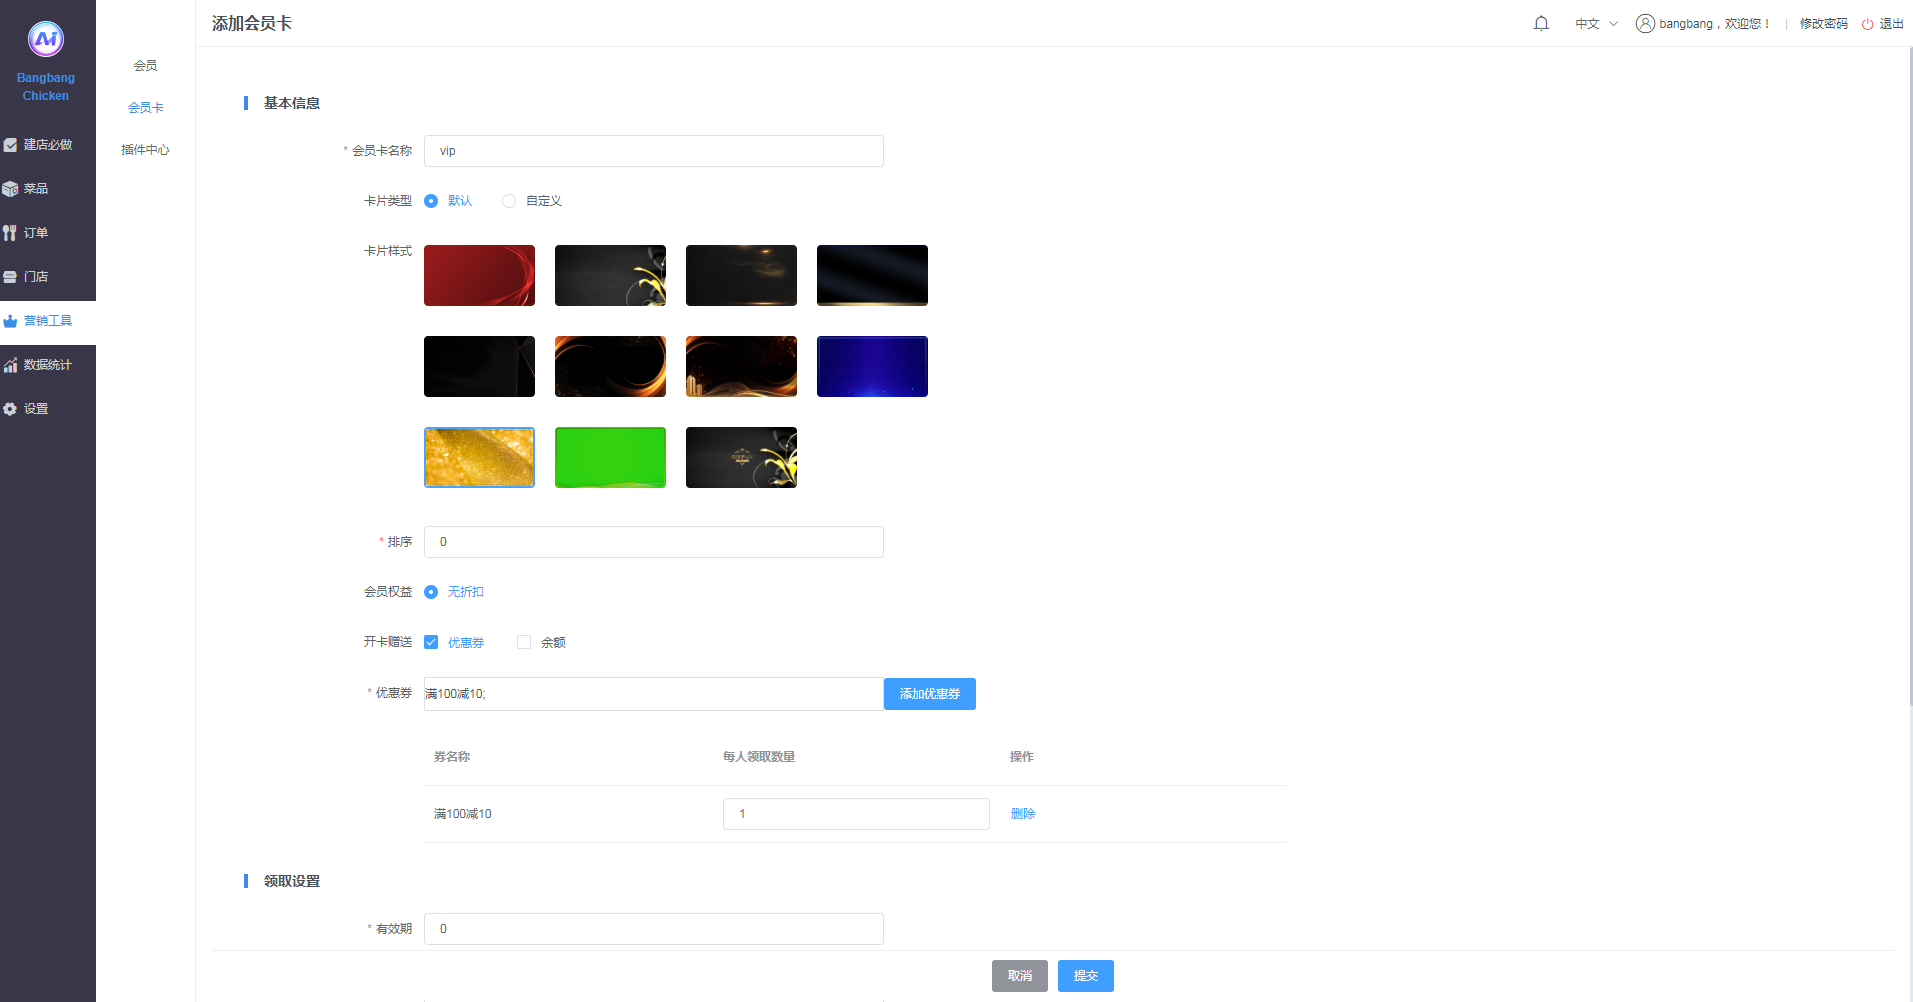Go to the 会员卡 submenu
Viewport: 1913px width, 1002px height.
(146, 108)
